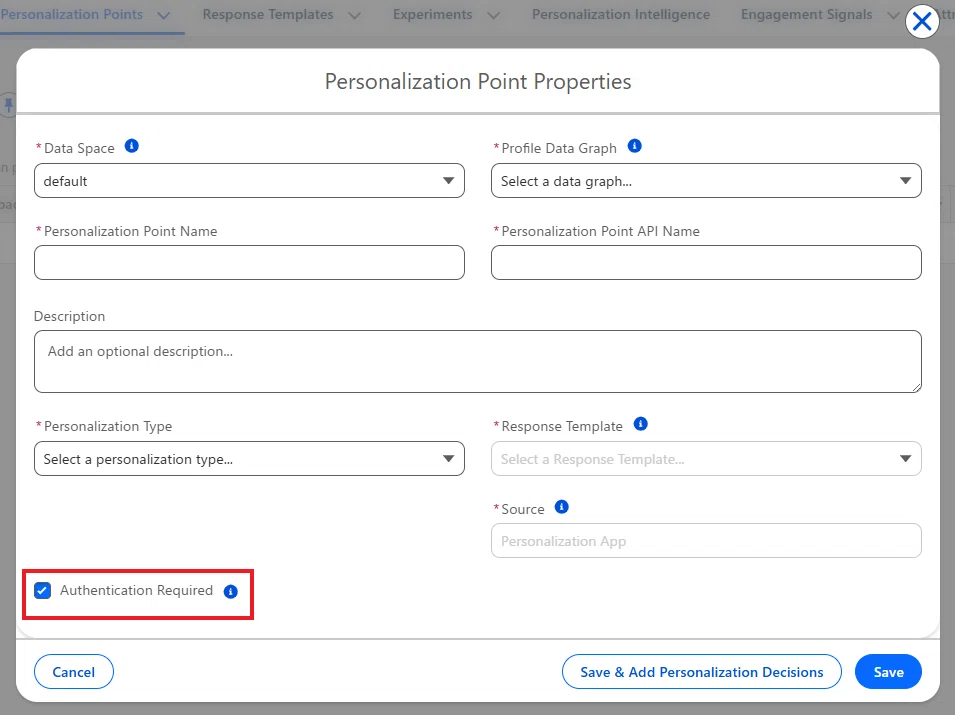The width and height of the screenshot is (955, 715).
Task: Uncheck the Authentication Required checkbox
Action: 42,590
